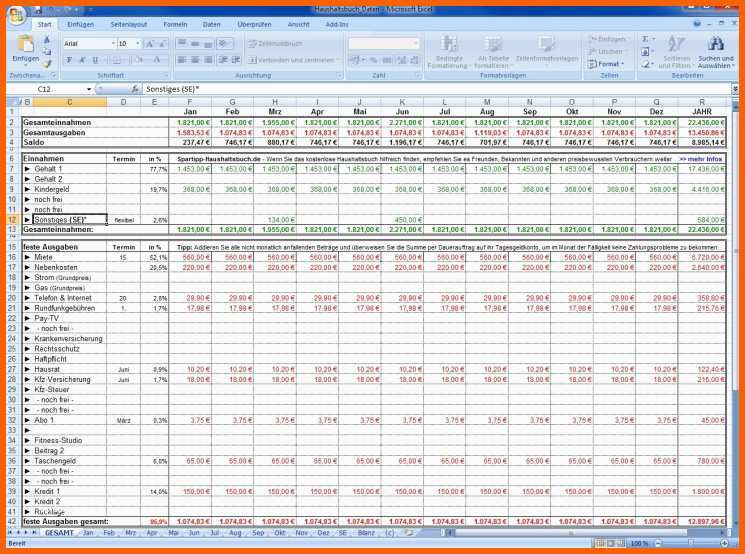Open the Name Box dropdown arrow
745x554 pixels.
tap(89, 89)
